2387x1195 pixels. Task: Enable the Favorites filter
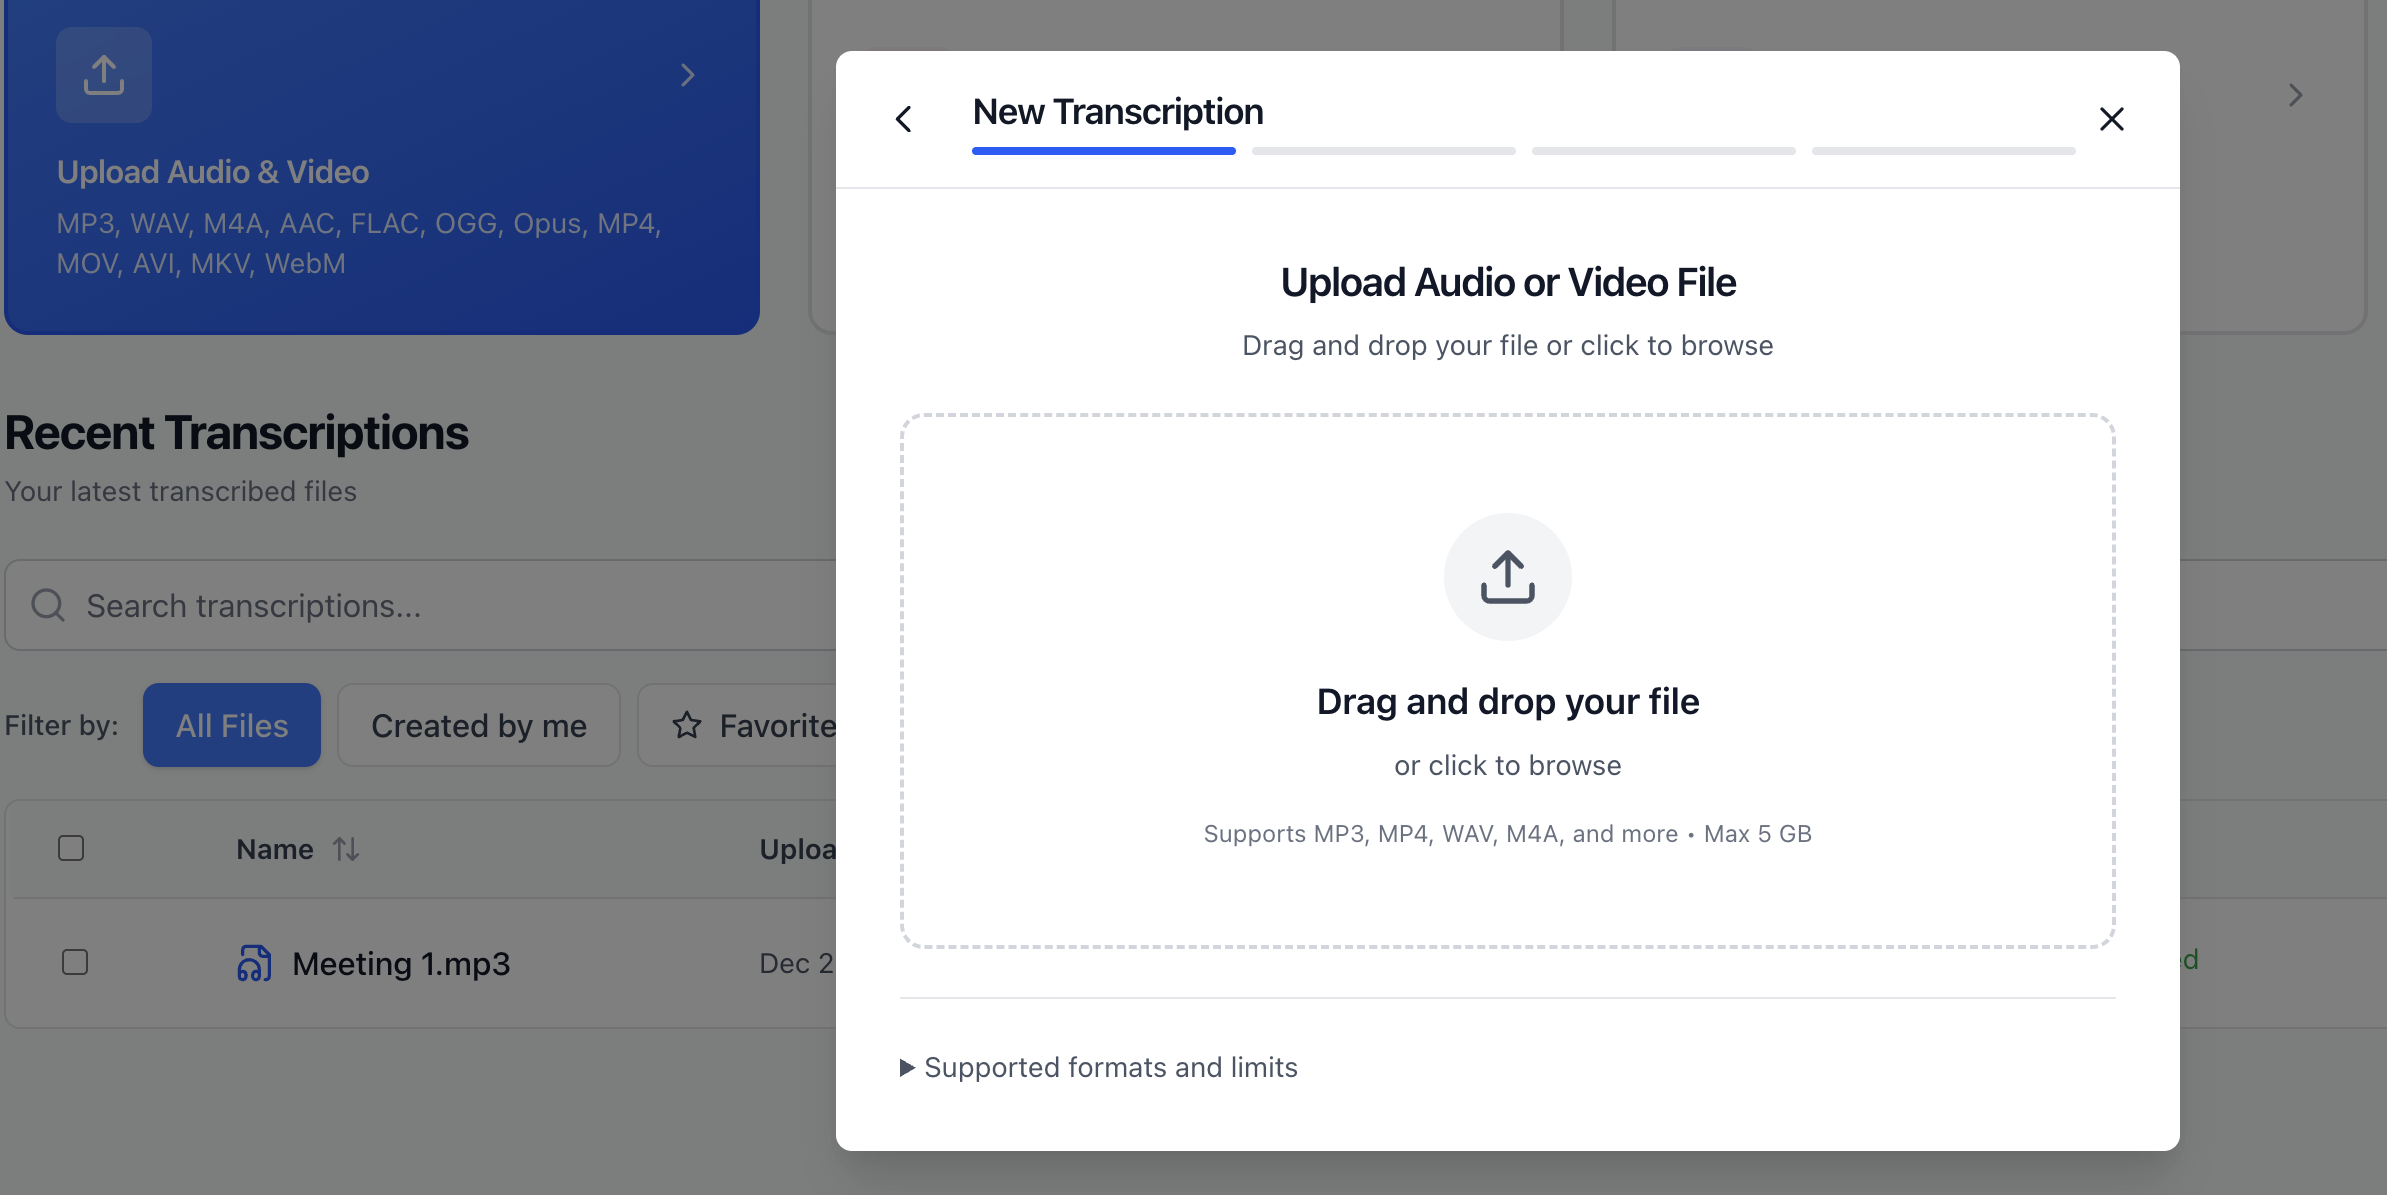(760, 725)
